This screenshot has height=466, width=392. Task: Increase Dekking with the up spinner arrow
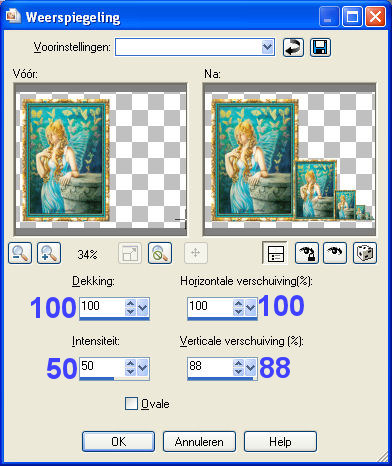coord(130,303)
